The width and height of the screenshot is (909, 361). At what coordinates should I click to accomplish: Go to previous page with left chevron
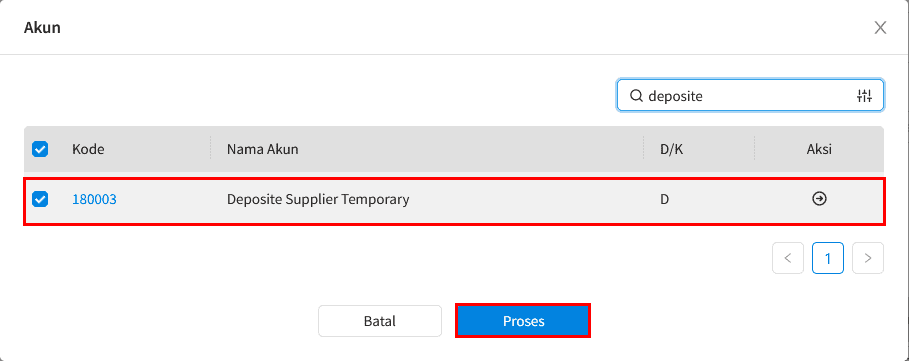click(787, 258)
